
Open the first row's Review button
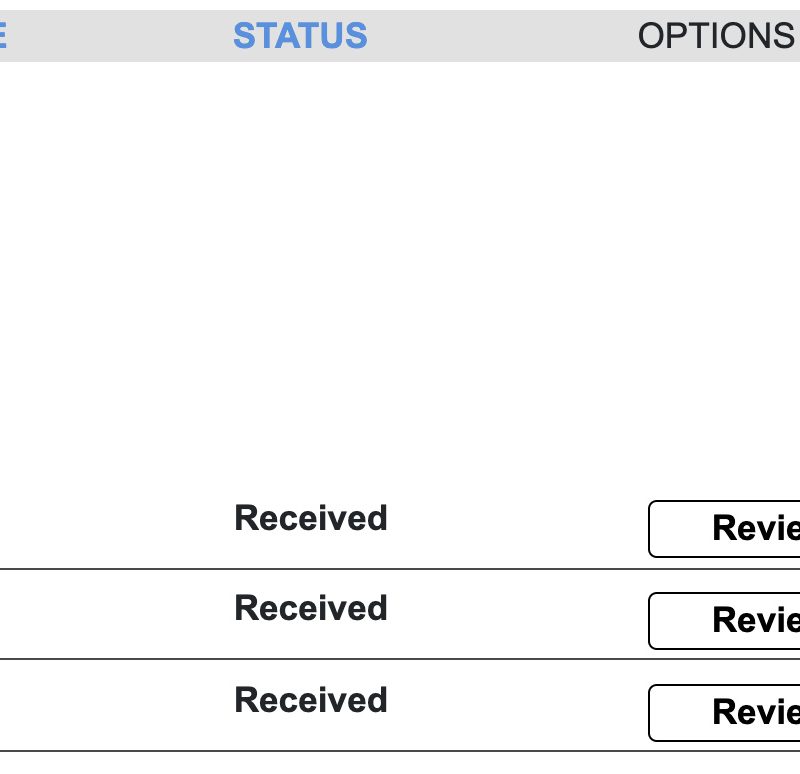724,529
